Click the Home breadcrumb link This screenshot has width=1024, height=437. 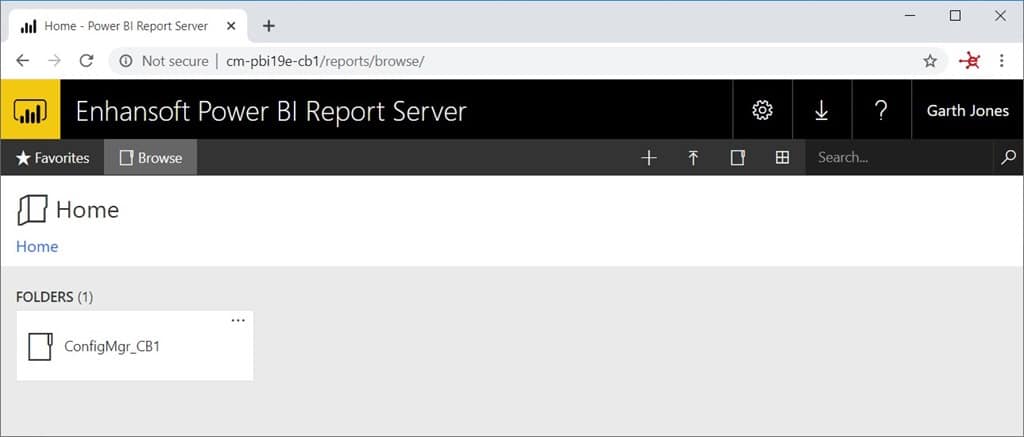(37, 246)
